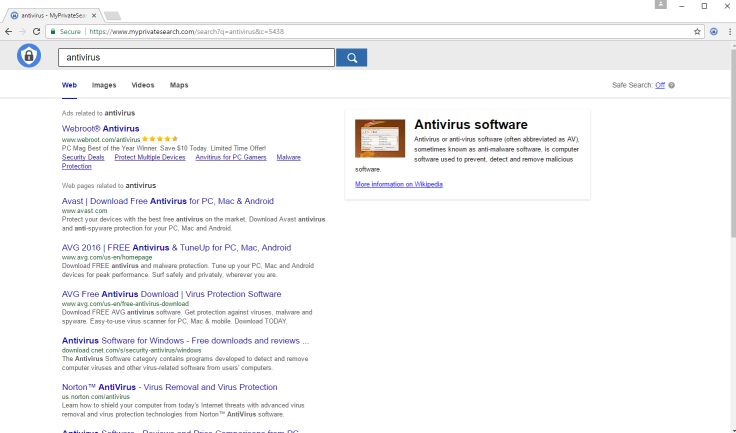Click the tab favicon for MyPrivateSearch
The height and width of the screenshot is (433, 736).
click(14, 15)
